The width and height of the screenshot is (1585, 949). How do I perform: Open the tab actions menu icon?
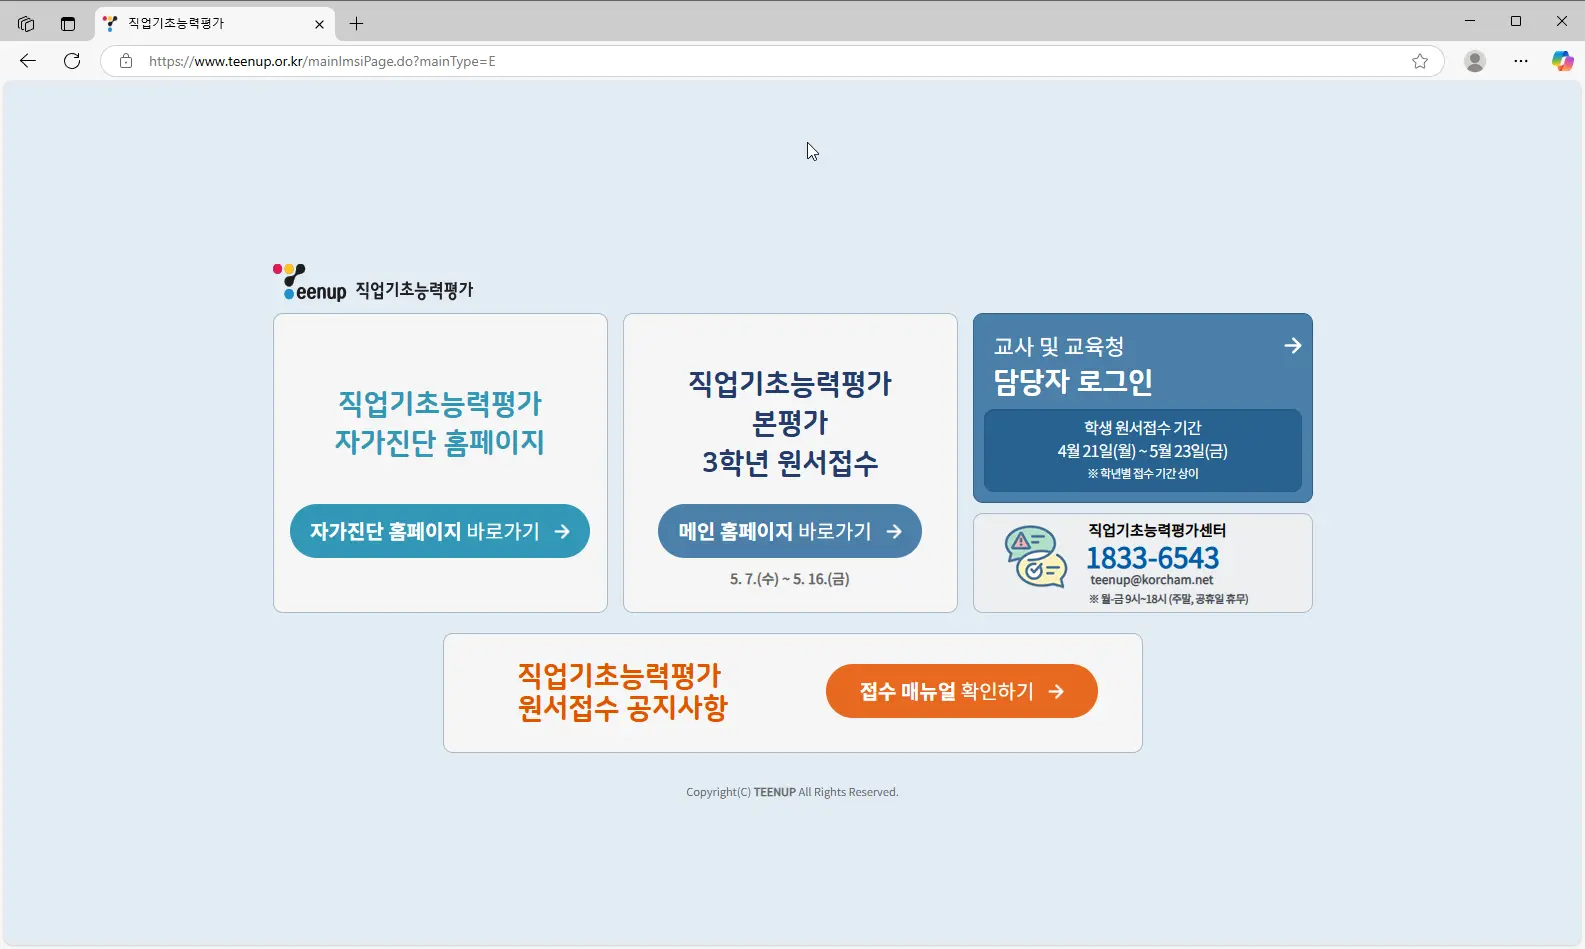click(x=68, y=23)
